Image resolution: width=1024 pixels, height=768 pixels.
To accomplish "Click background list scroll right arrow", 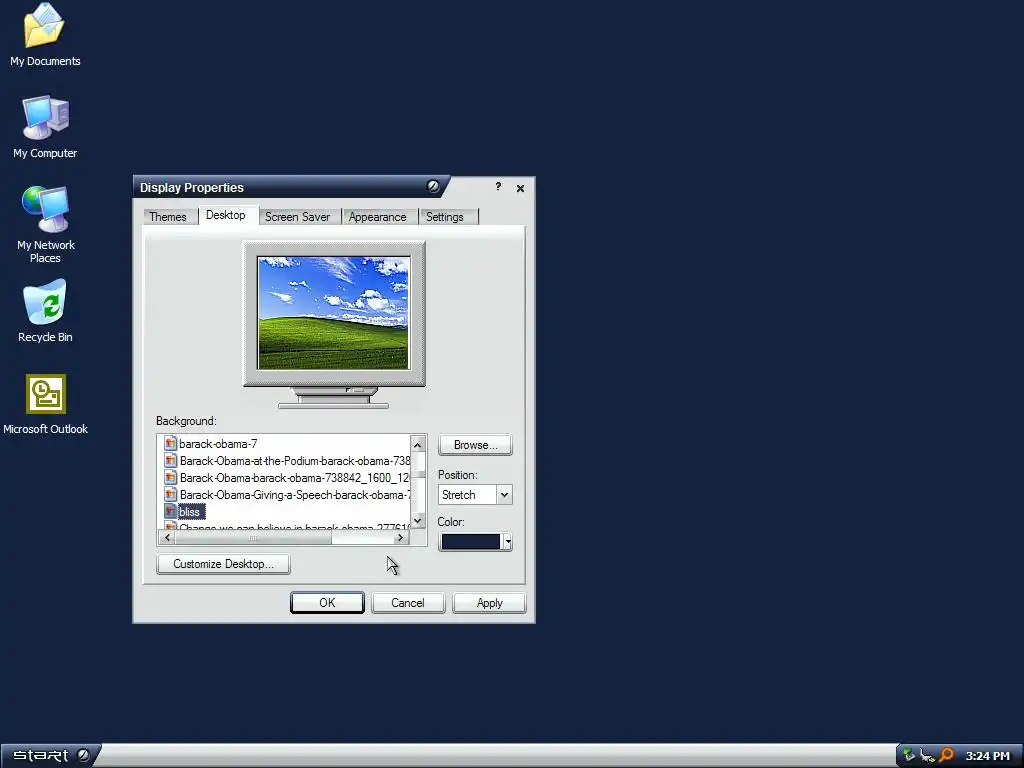I will (401, 537).
